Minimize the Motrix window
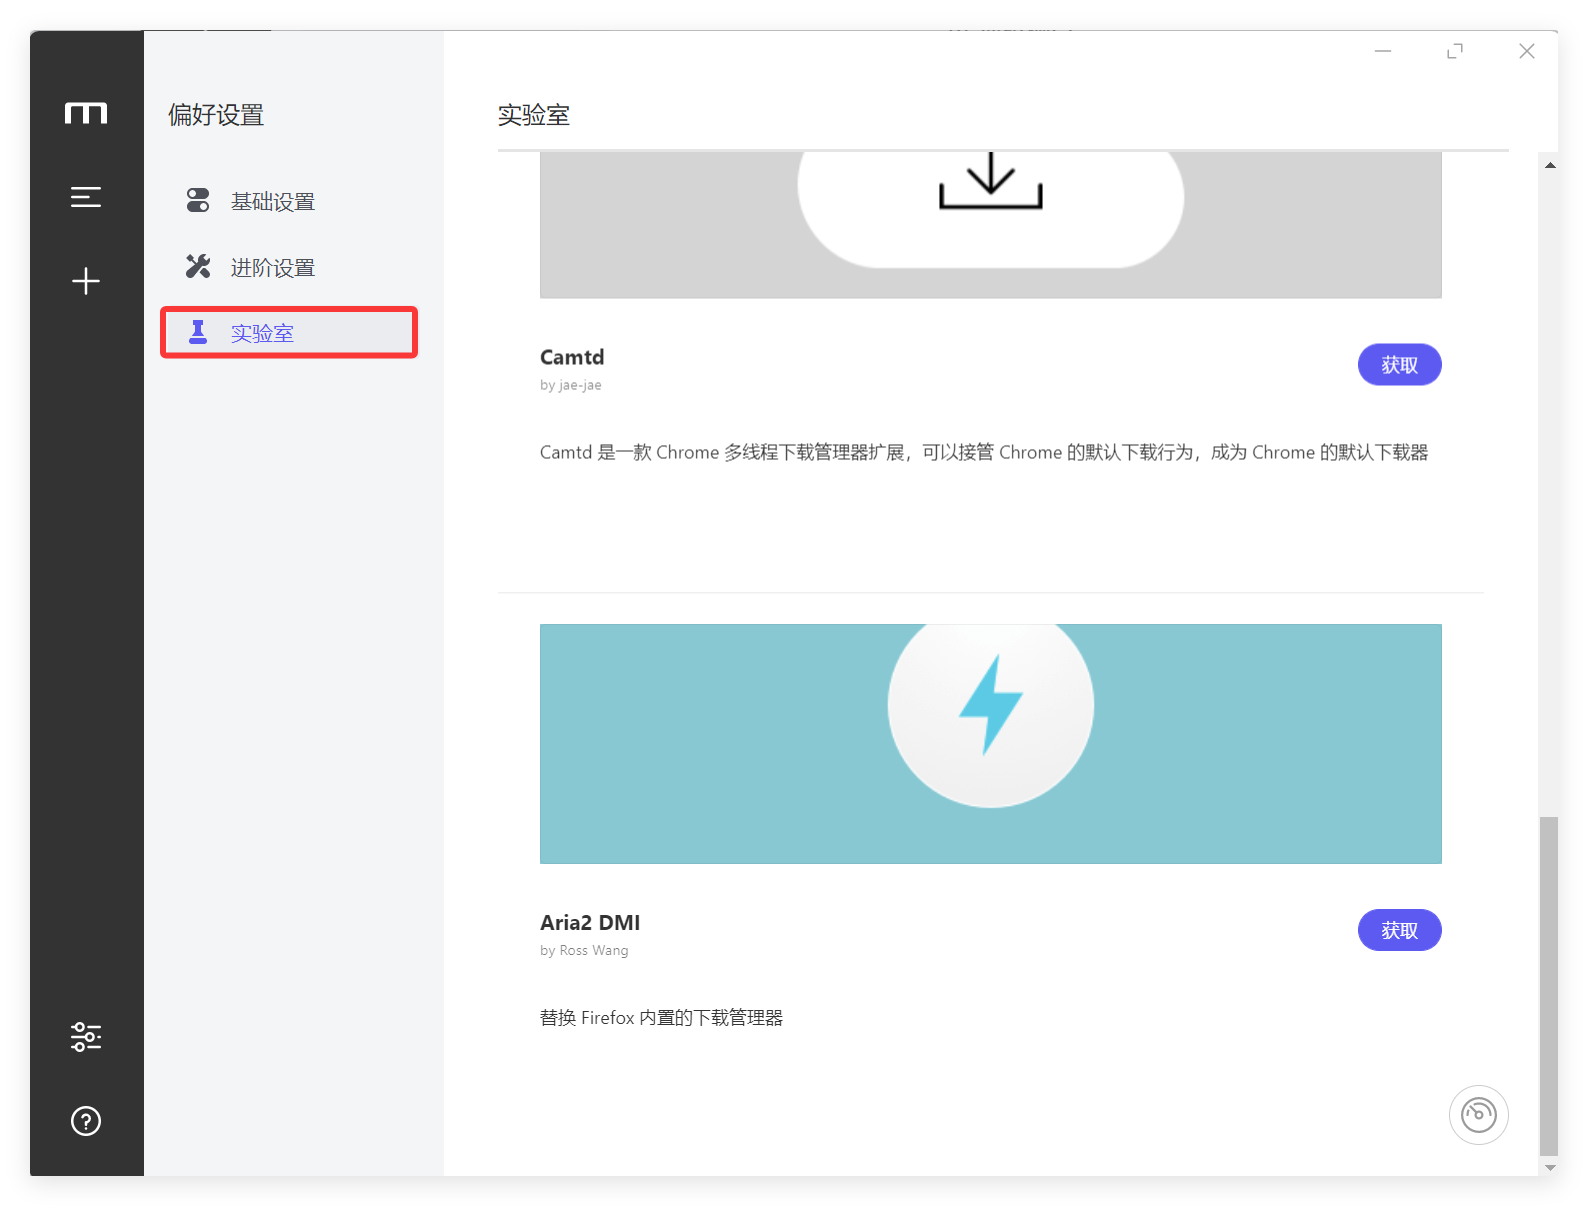Image resolution: width=1588 pixels, height=1206 pixels. tap(1383, 51)
